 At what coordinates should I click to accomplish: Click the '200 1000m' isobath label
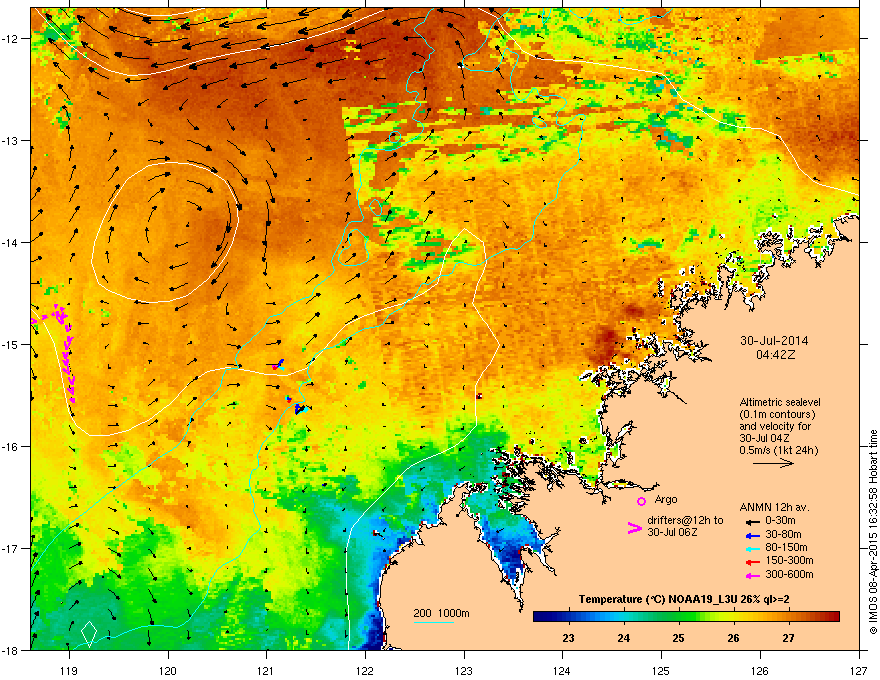coord(441,613)
